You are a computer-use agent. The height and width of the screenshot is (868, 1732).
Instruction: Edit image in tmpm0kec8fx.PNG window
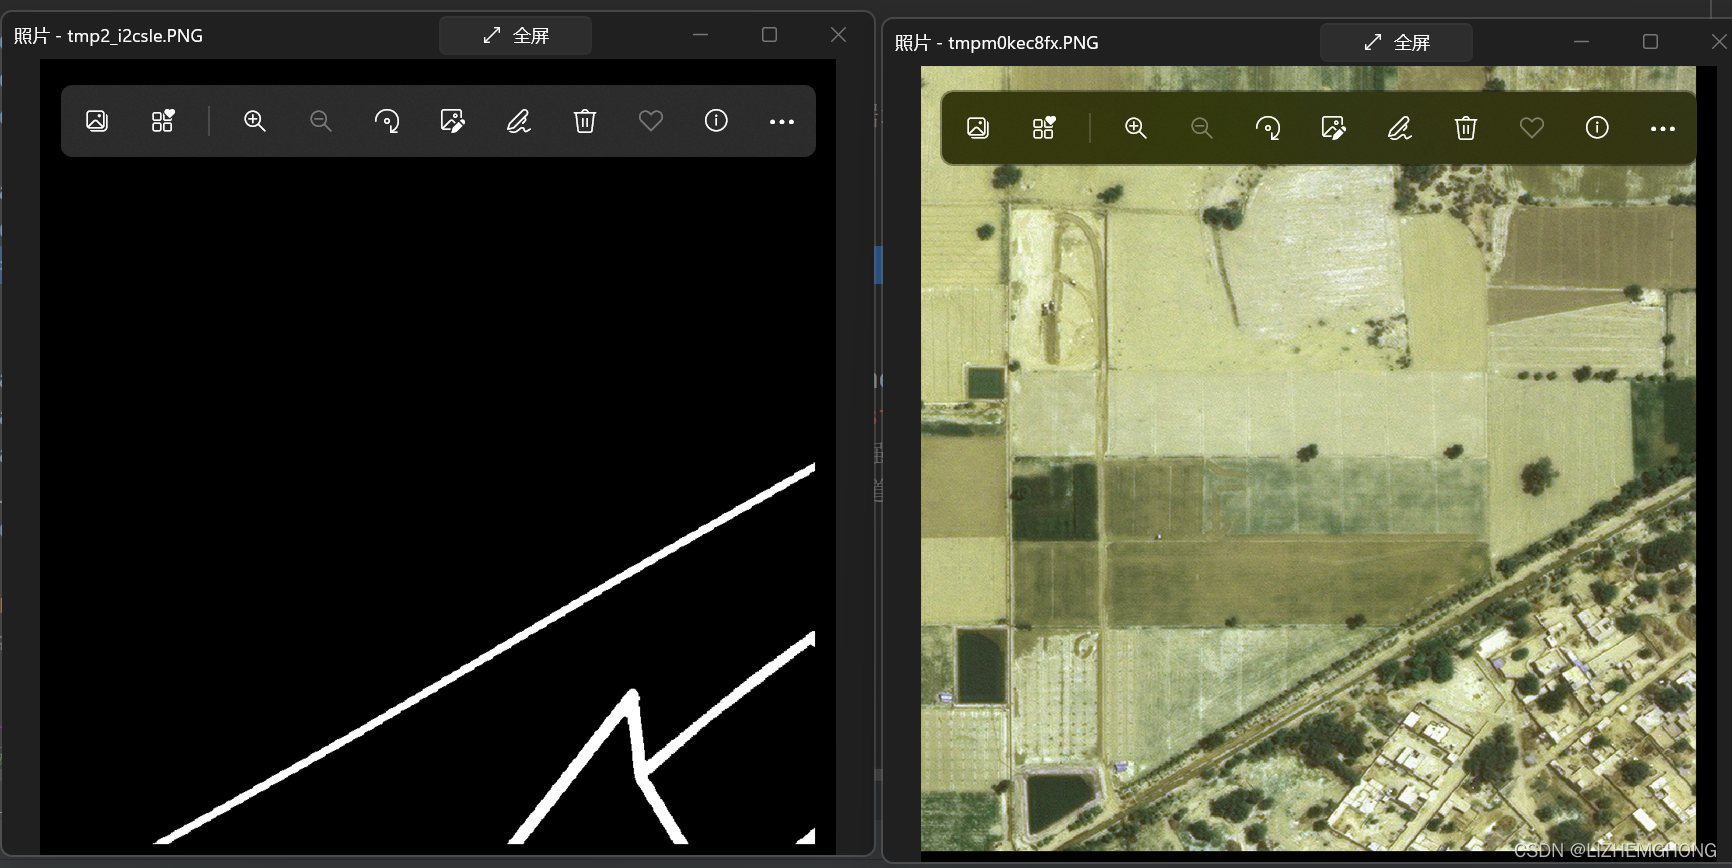1334,128
